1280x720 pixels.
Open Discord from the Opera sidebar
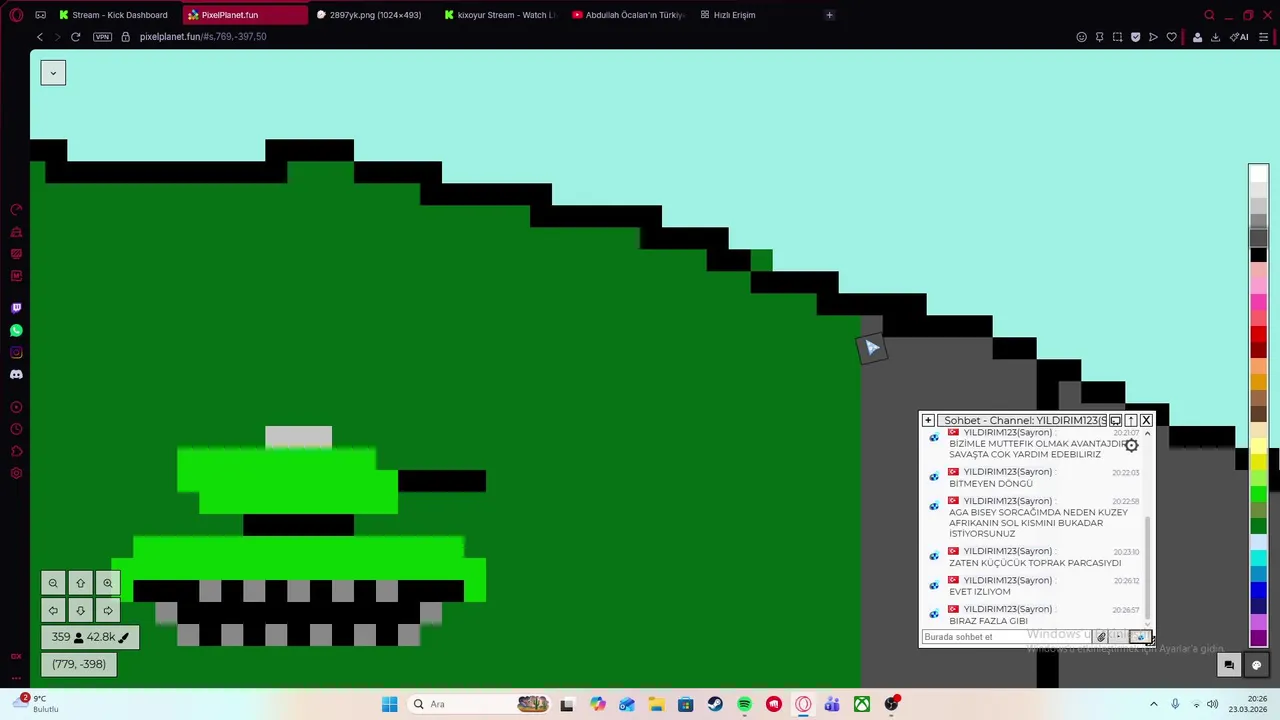(16, 374)
